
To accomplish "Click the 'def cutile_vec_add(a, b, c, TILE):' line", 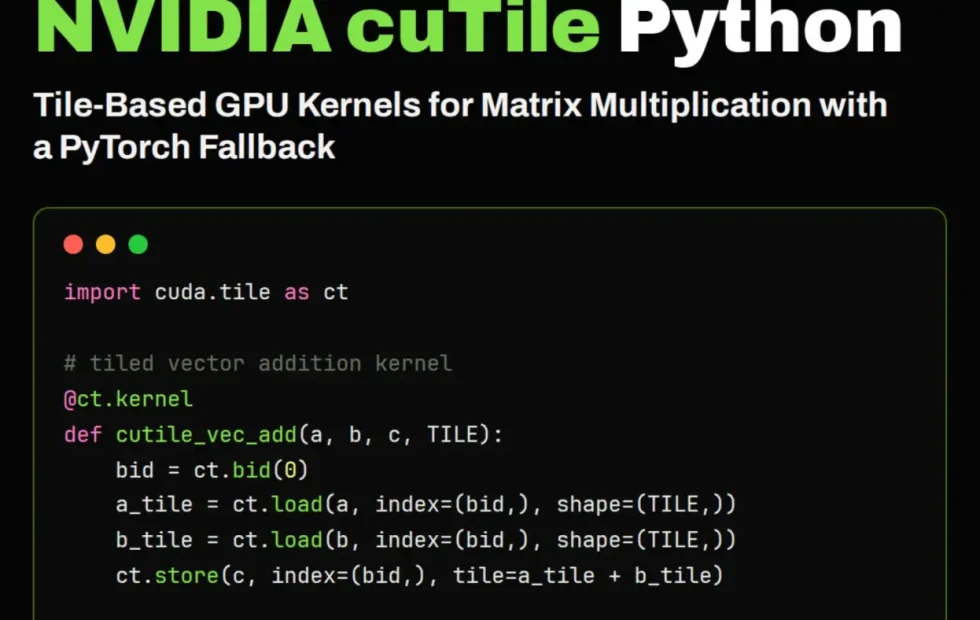I will pos(283,435).
